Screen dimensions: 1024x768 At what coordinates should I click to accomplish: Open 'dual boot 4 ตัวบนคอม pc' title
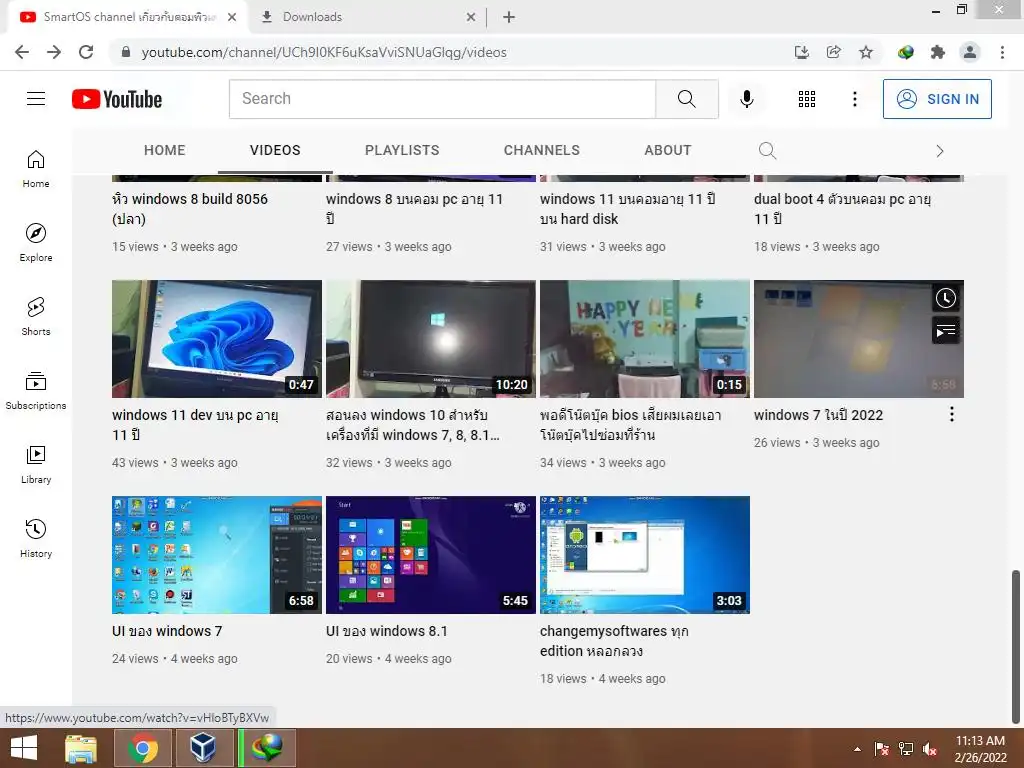(x=842, y=208)
